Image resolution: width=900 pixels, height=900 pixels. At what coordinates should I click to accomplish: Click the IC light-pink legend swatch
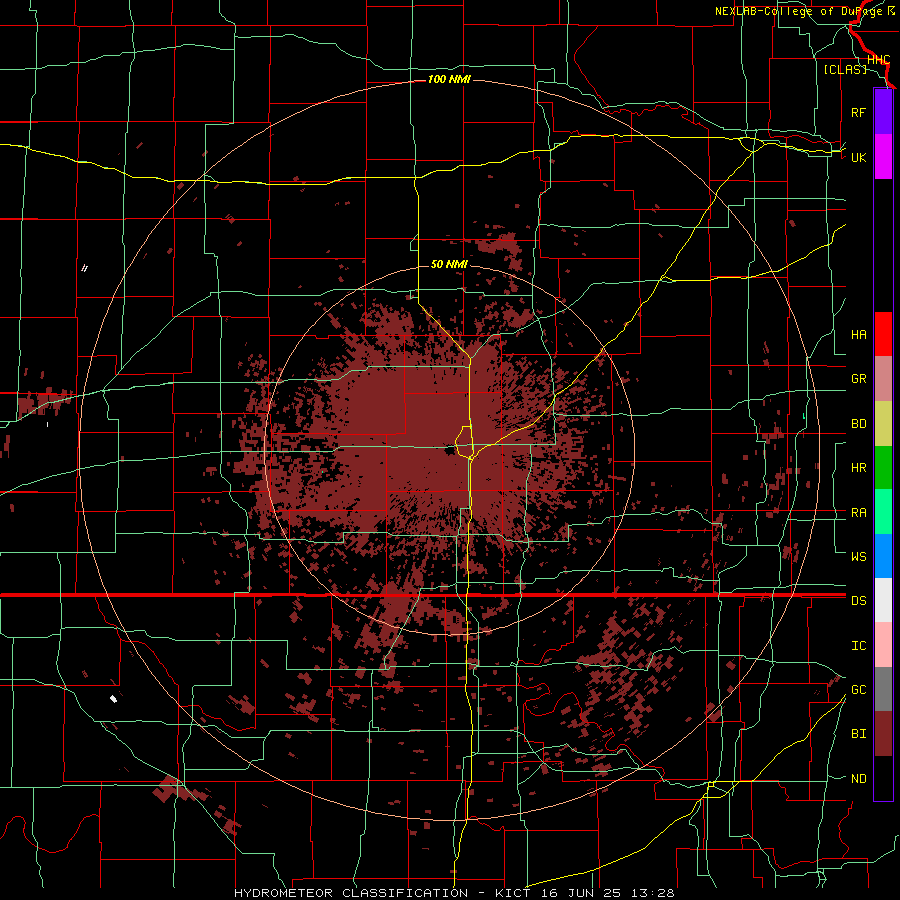click(883, 645)
